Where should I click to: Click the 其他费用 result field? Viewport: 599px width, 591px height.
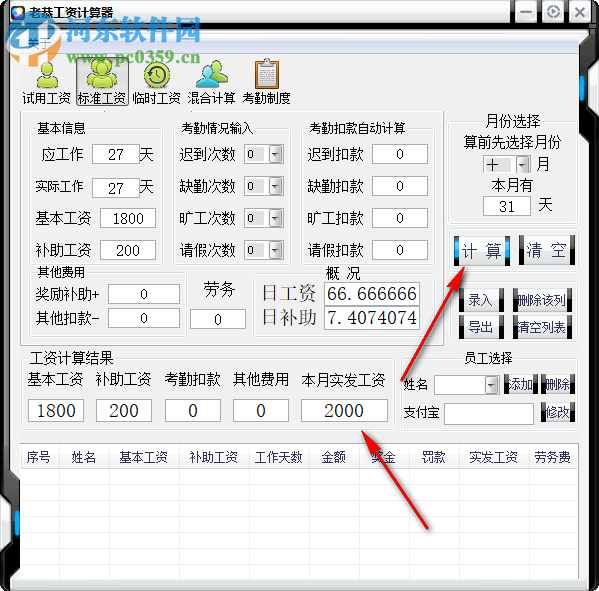click(261, 411)
